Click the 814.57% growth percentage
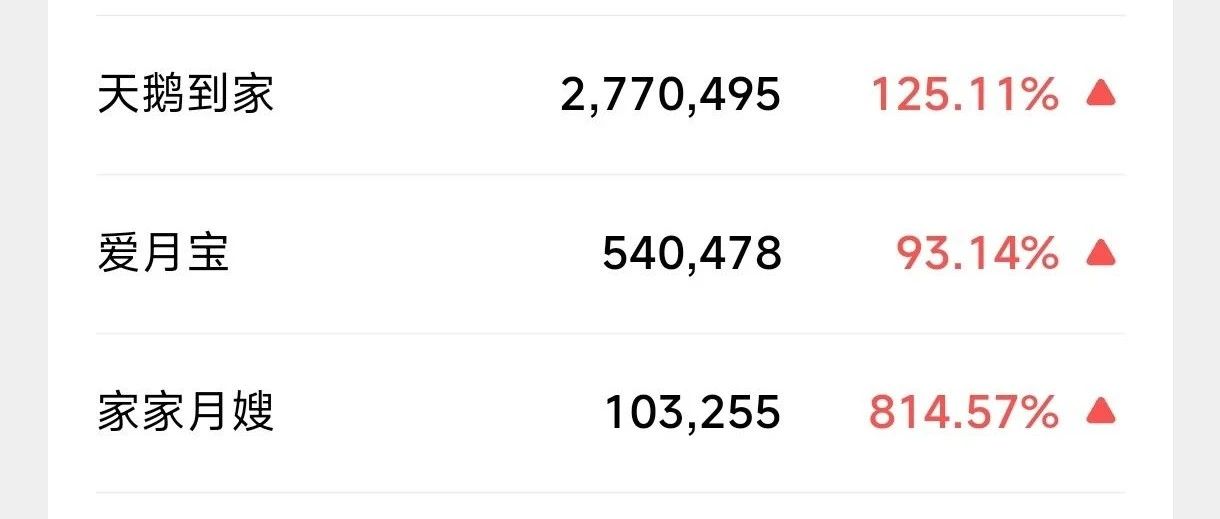Image resolution: width=1220 pixels, height=519 pixels. (x=963, y=412)
